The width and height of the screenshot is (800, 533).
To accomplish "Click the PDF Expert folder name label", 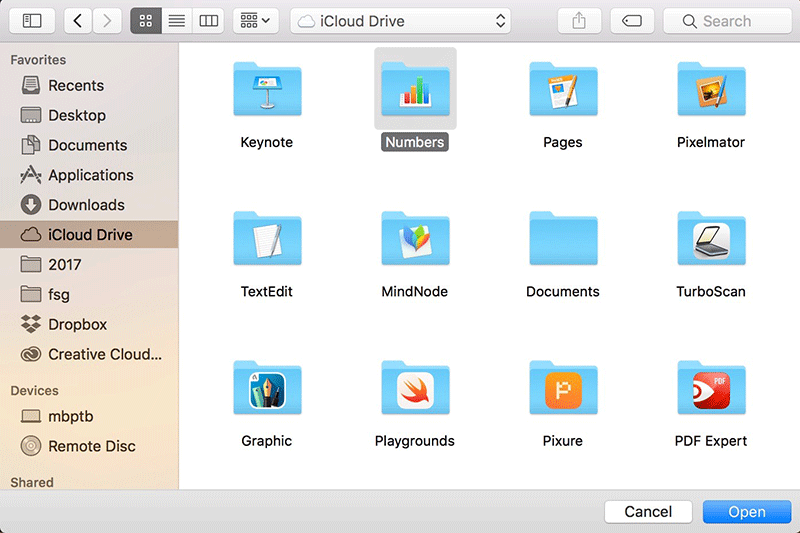I will tap(711, 441).
